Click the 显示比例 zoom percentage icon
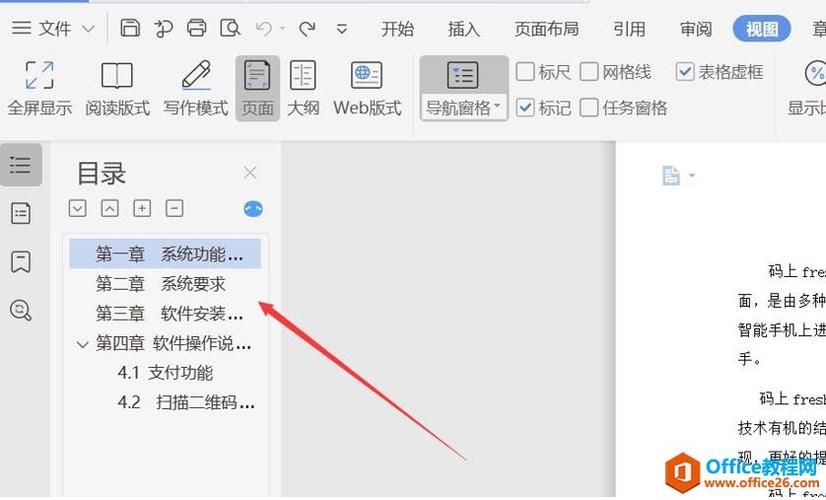Viewport: 826px width, 500px height. point(814,74)
